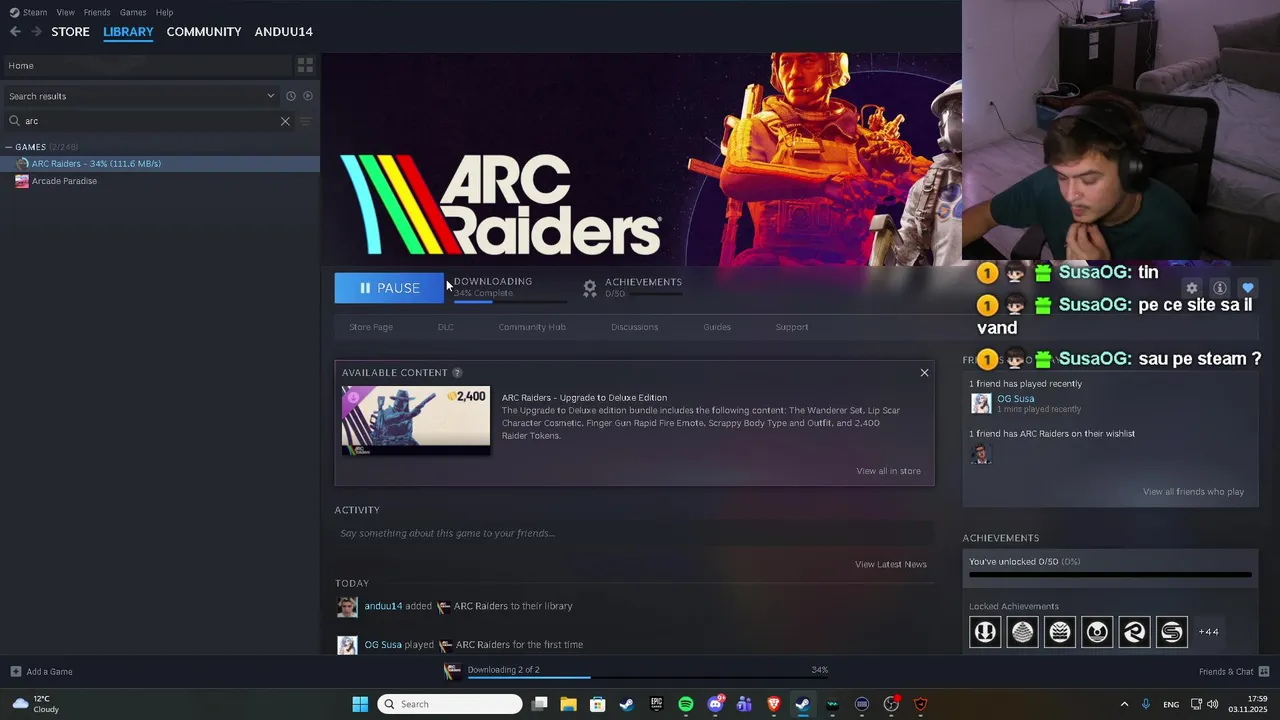Screen dimensions: 1280x720
Task: Open anduu14 profile in activity feed
Action: point(383,606)
